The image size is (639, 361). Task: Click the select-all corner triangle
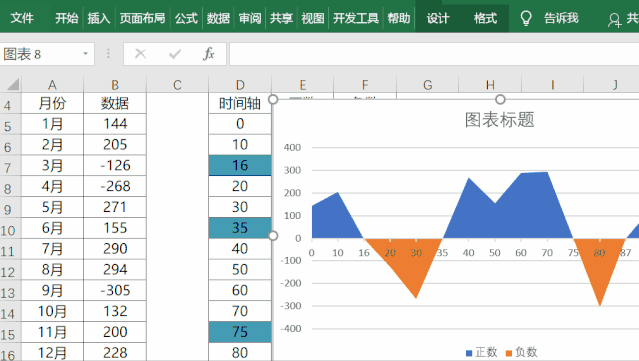coord(13,84)
